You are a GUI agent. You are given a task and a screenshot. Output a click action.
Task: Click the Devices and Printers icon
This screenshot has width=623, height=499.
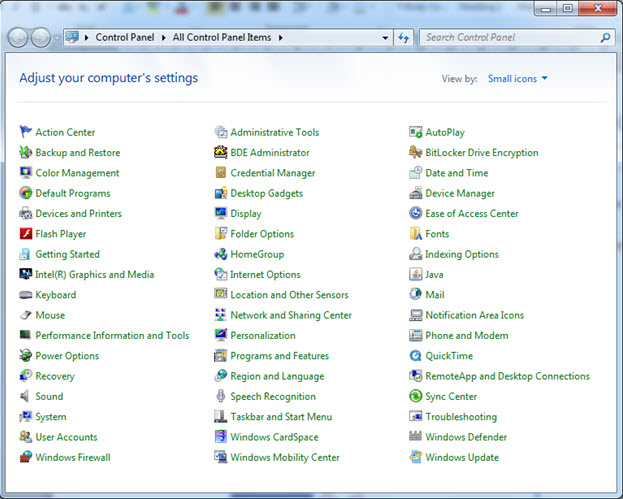click(25, 213)
